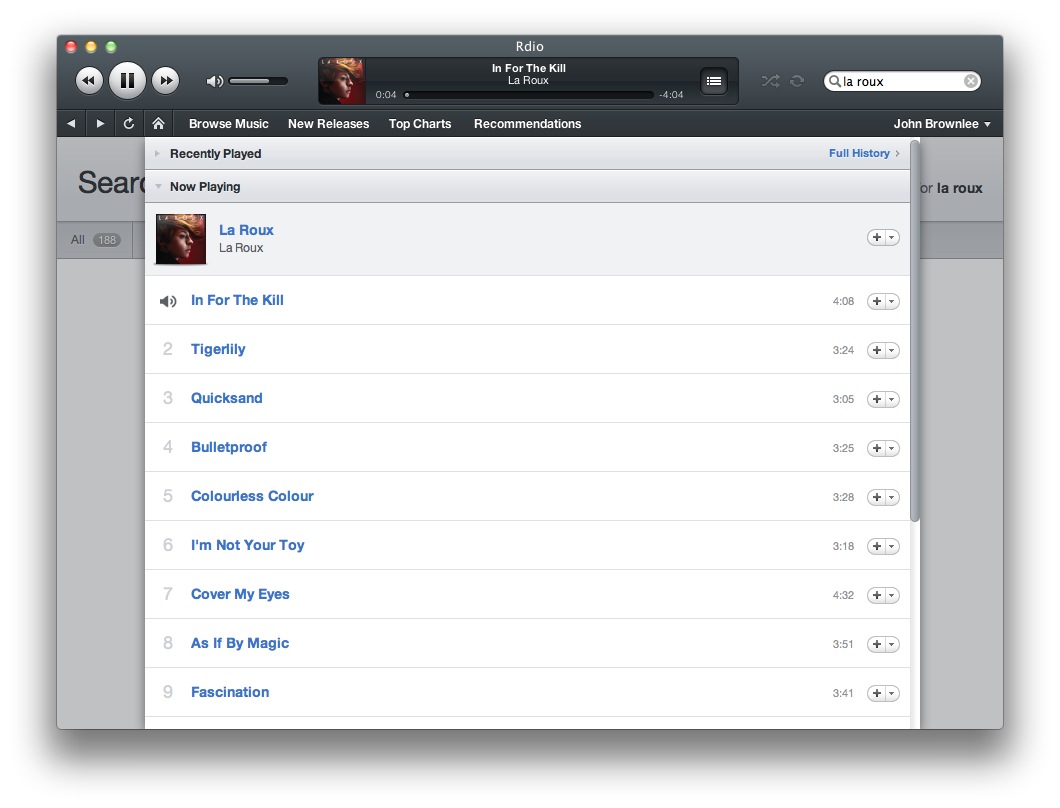Play Colourless Colour
Image resolution: width=1060 pixels, height=808 pixels.
point(252,496)
